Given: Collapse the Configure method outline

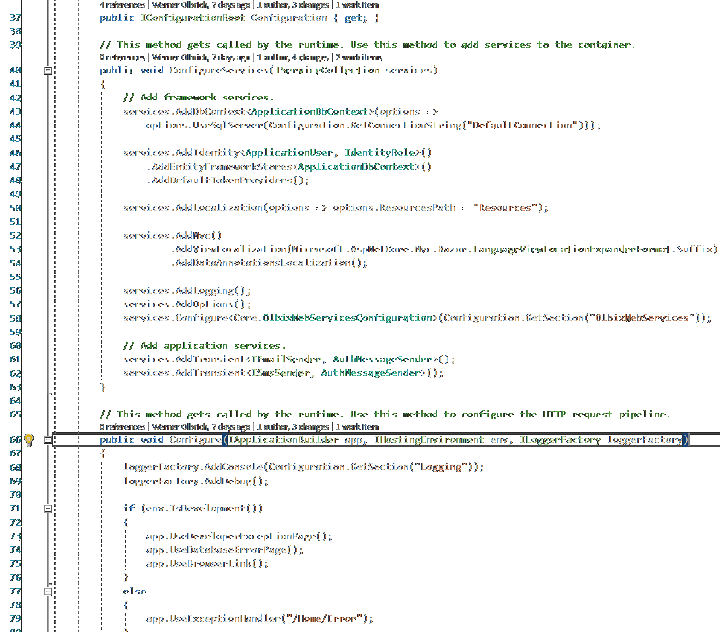Looking at the screenshot, I should pyautogui.click(x=48, y=440).
